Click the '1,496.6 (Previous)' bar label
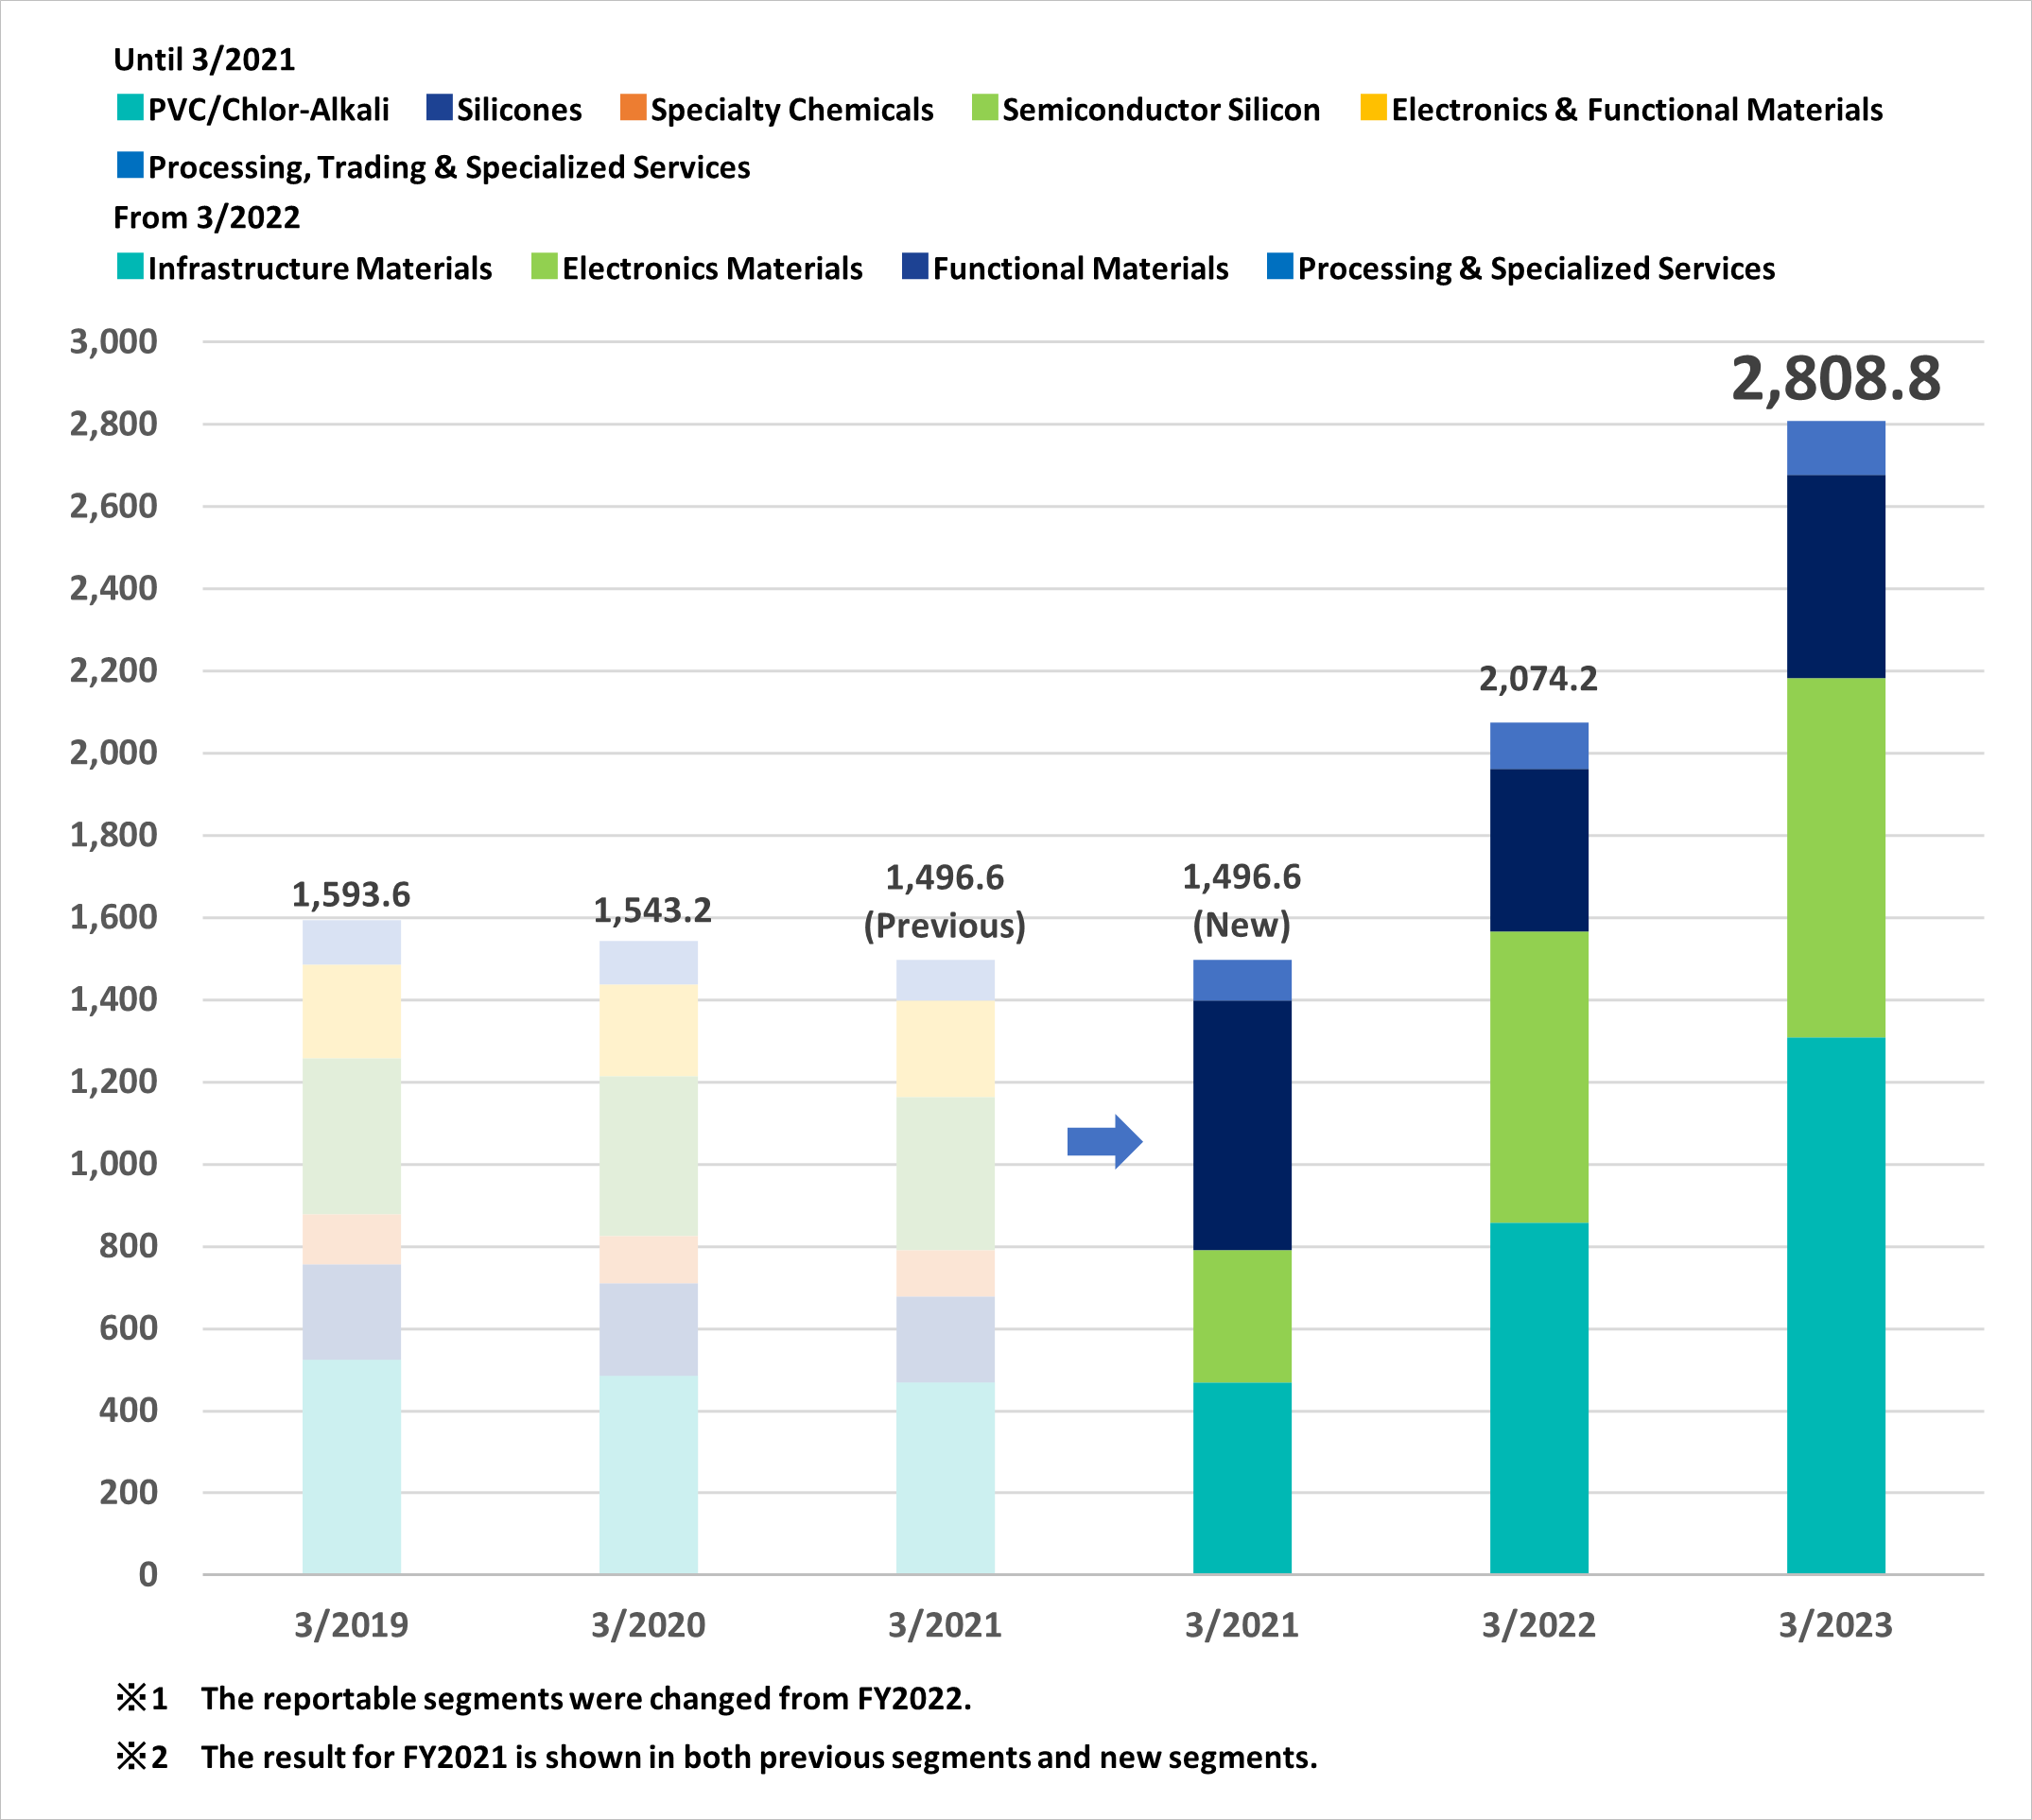 945,902
